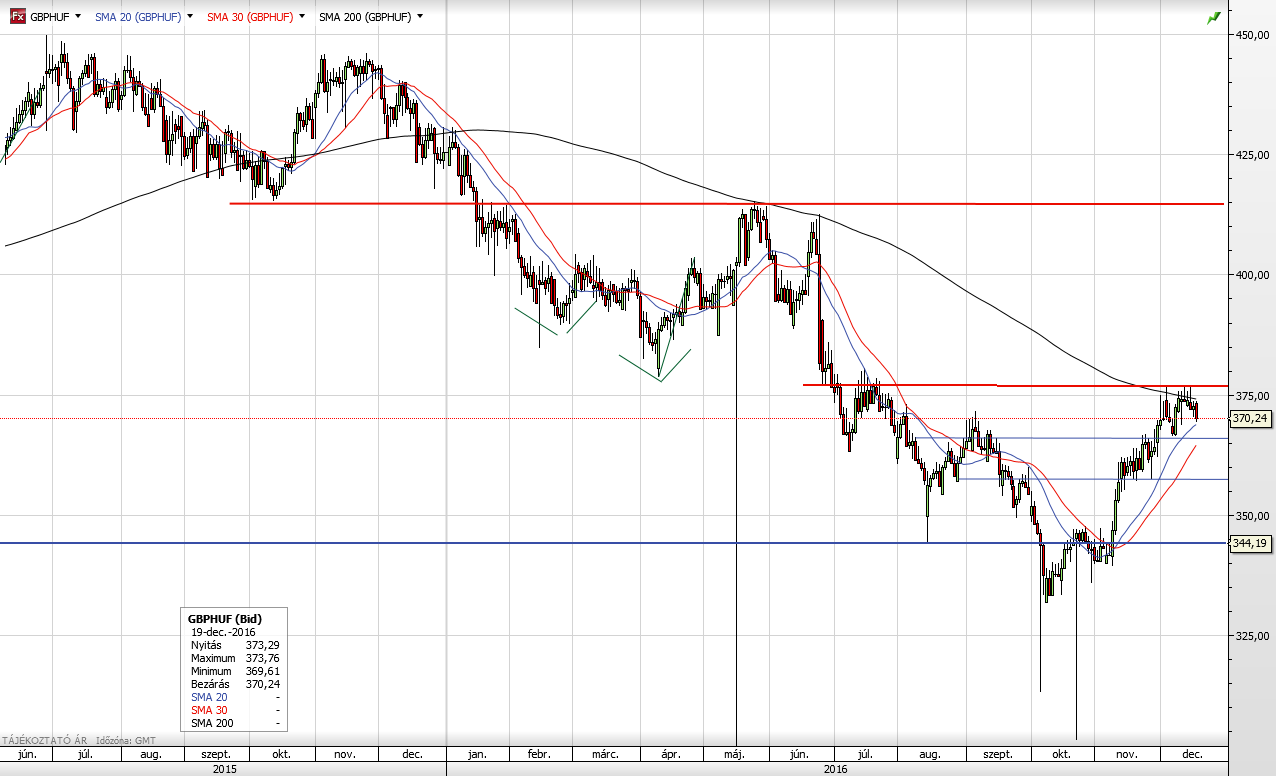This screenshot has height=776, width=1276.
Task: Click the Nyitás row in info box
Action: click(234, 646)
